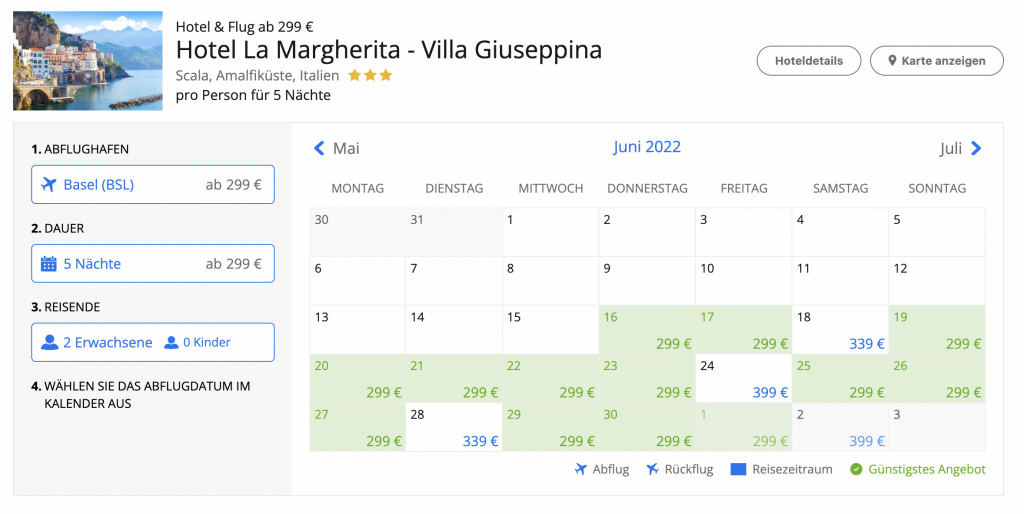Screen dimensions: 1024x514
Task: Click the children person icon
Action: click(171, 342)
